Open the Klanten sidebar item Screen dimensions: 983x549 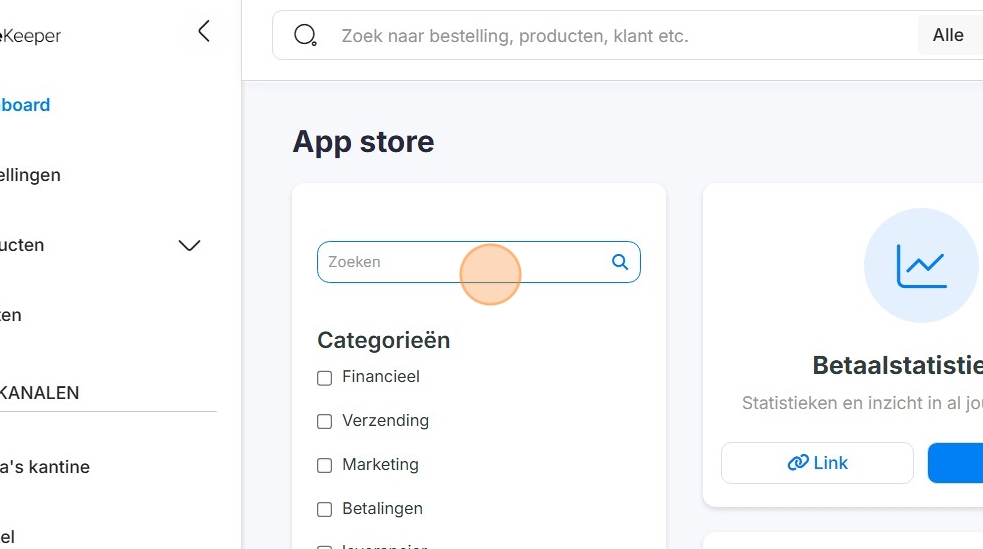(x=11, y=315)
